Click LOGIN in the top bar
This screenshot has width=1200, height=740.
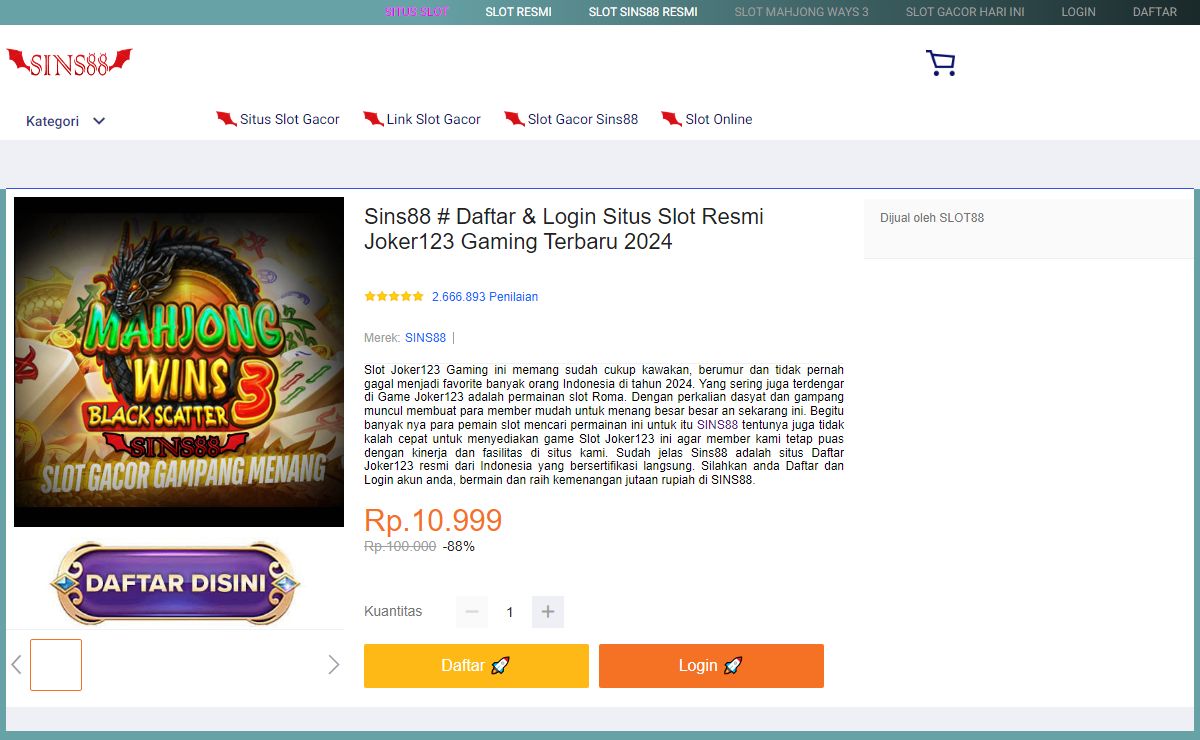click(x=1078, y=12)
